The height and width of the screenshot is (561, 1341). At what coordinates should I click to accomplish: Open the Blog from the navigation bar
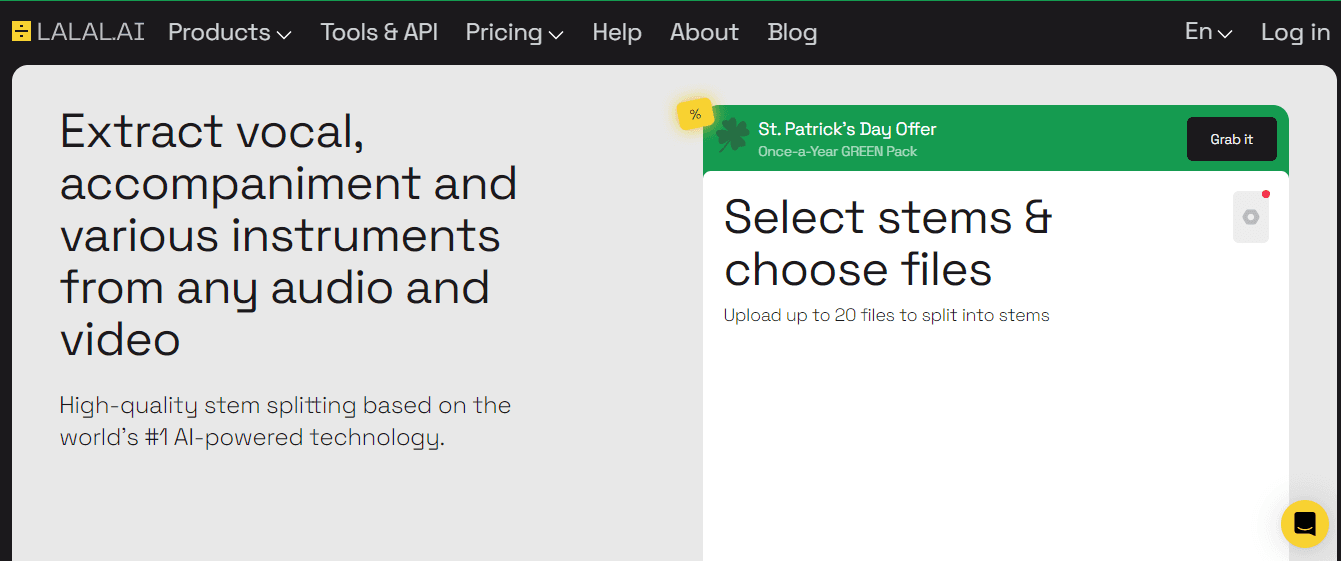[792, 32]
